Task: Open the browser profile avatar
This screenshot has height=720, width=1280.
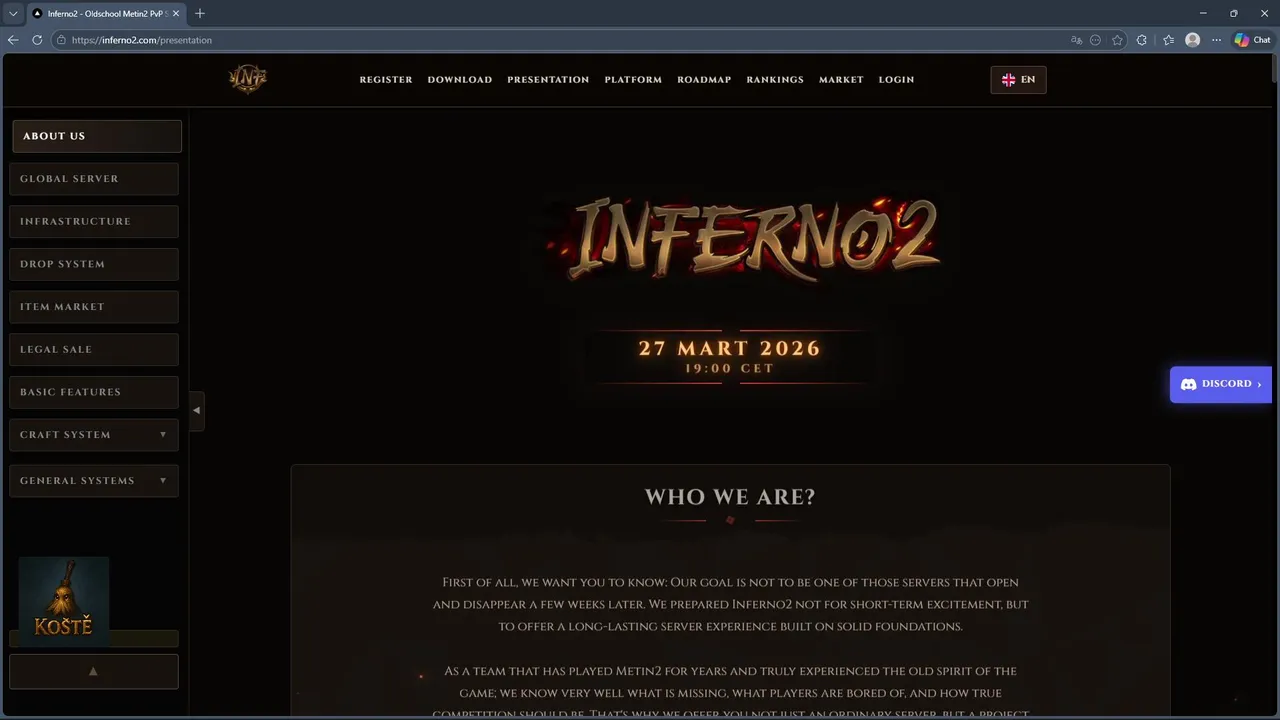Action: pos(1192,40)
